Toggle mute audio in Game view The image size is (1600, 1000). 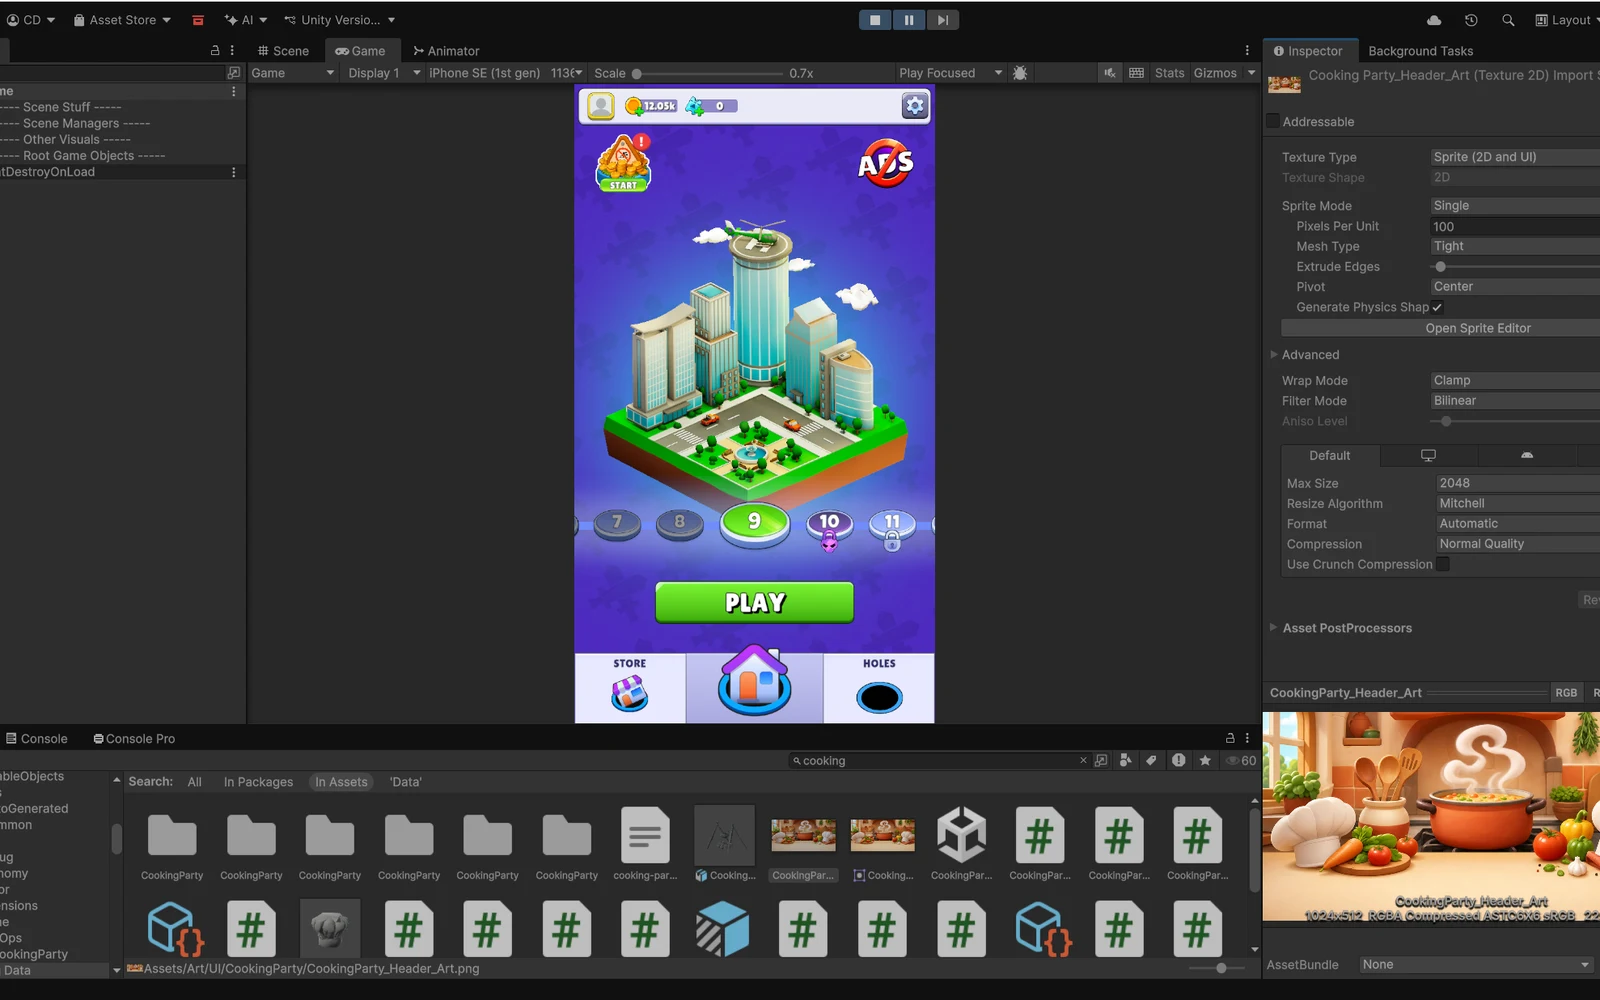click(x=1110, y=73)
